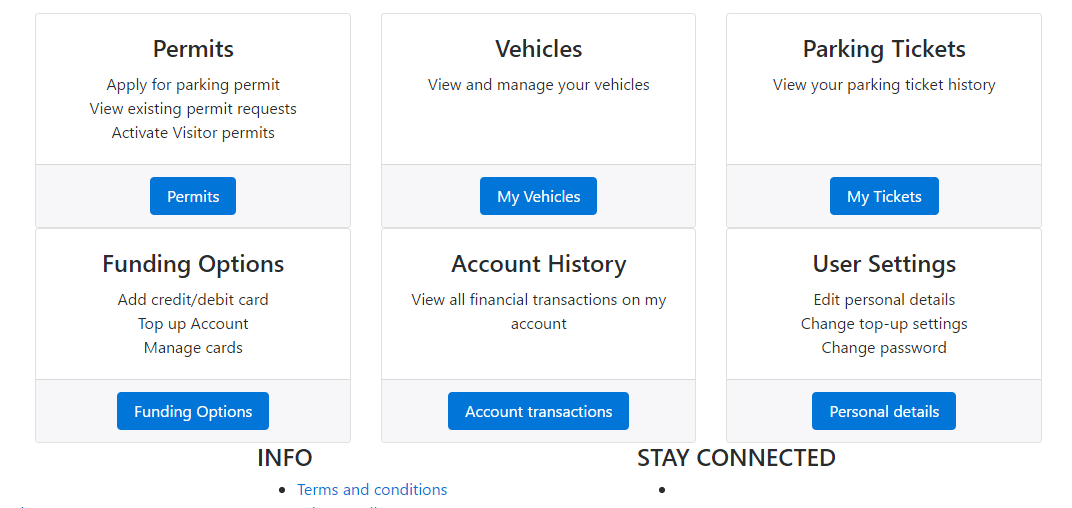
Task: Open My Vehicles
Action: point(538,196)
